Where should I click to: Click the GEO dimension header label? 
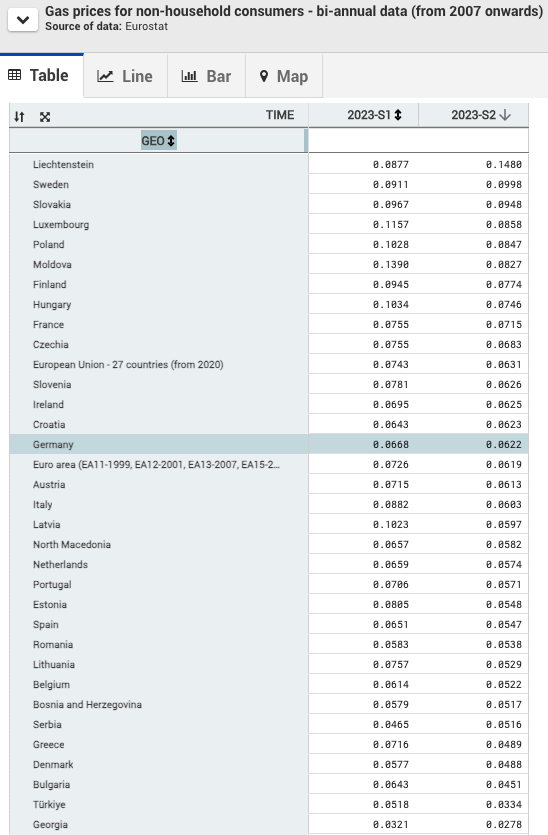153,141
